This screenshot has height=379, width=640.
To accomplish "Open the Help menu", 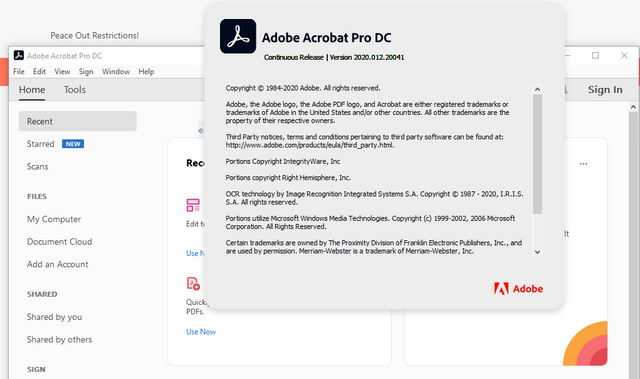I will tap(146, 71).
